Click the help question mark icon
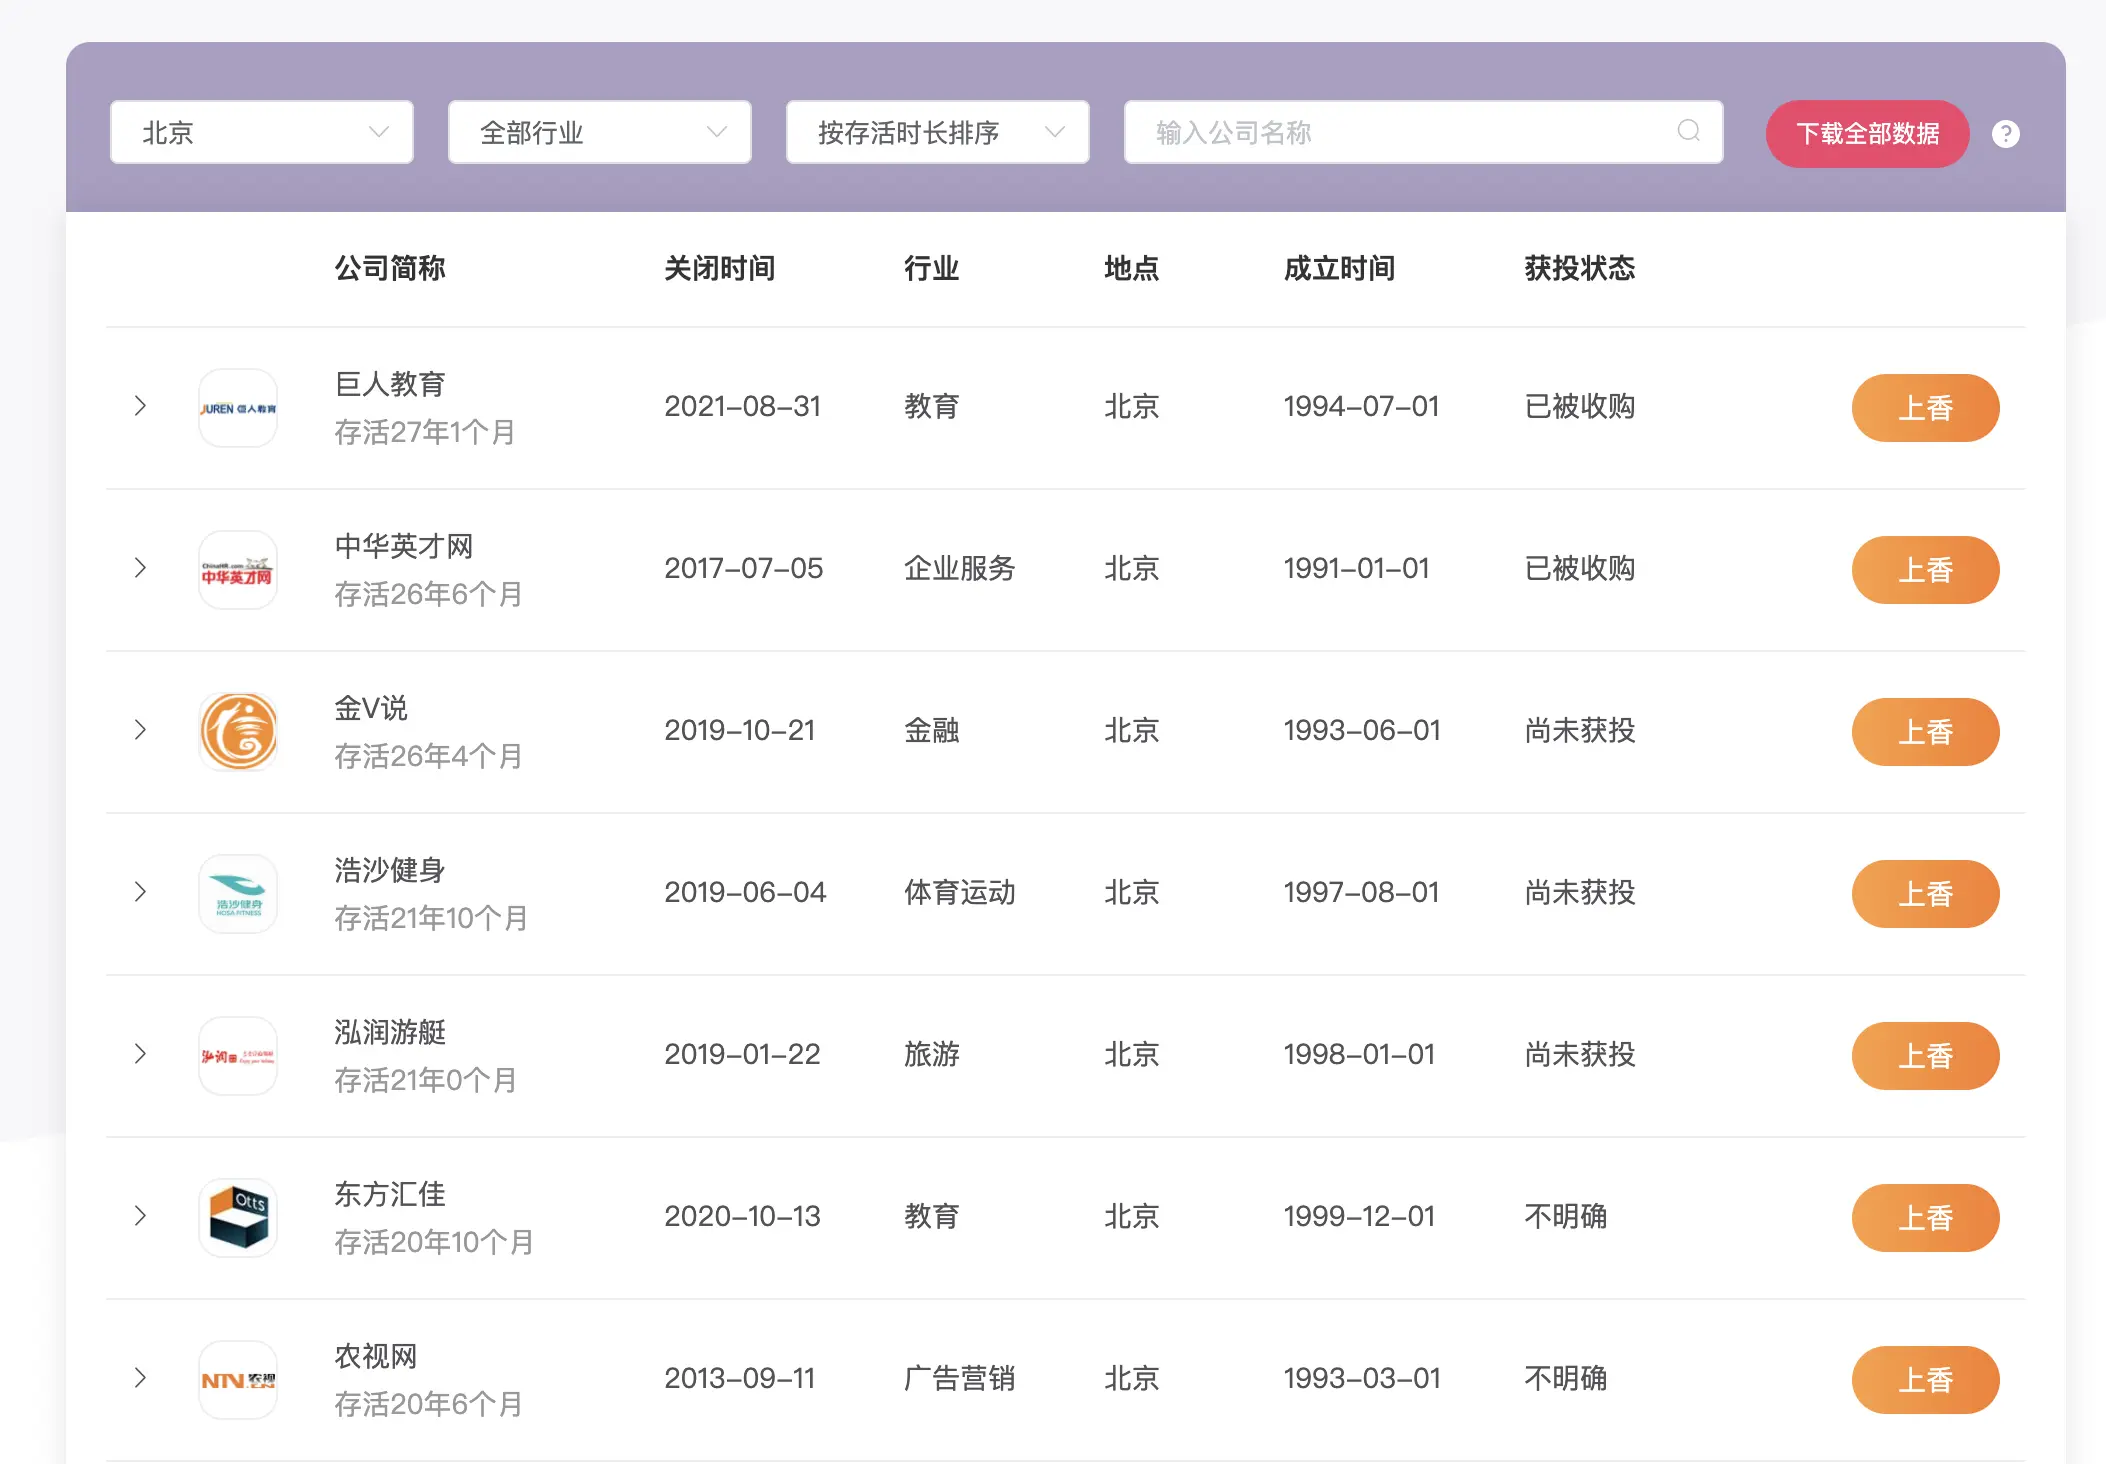The height and width of the screenshot is (1464, 2106). click(x=2005, y=134)
